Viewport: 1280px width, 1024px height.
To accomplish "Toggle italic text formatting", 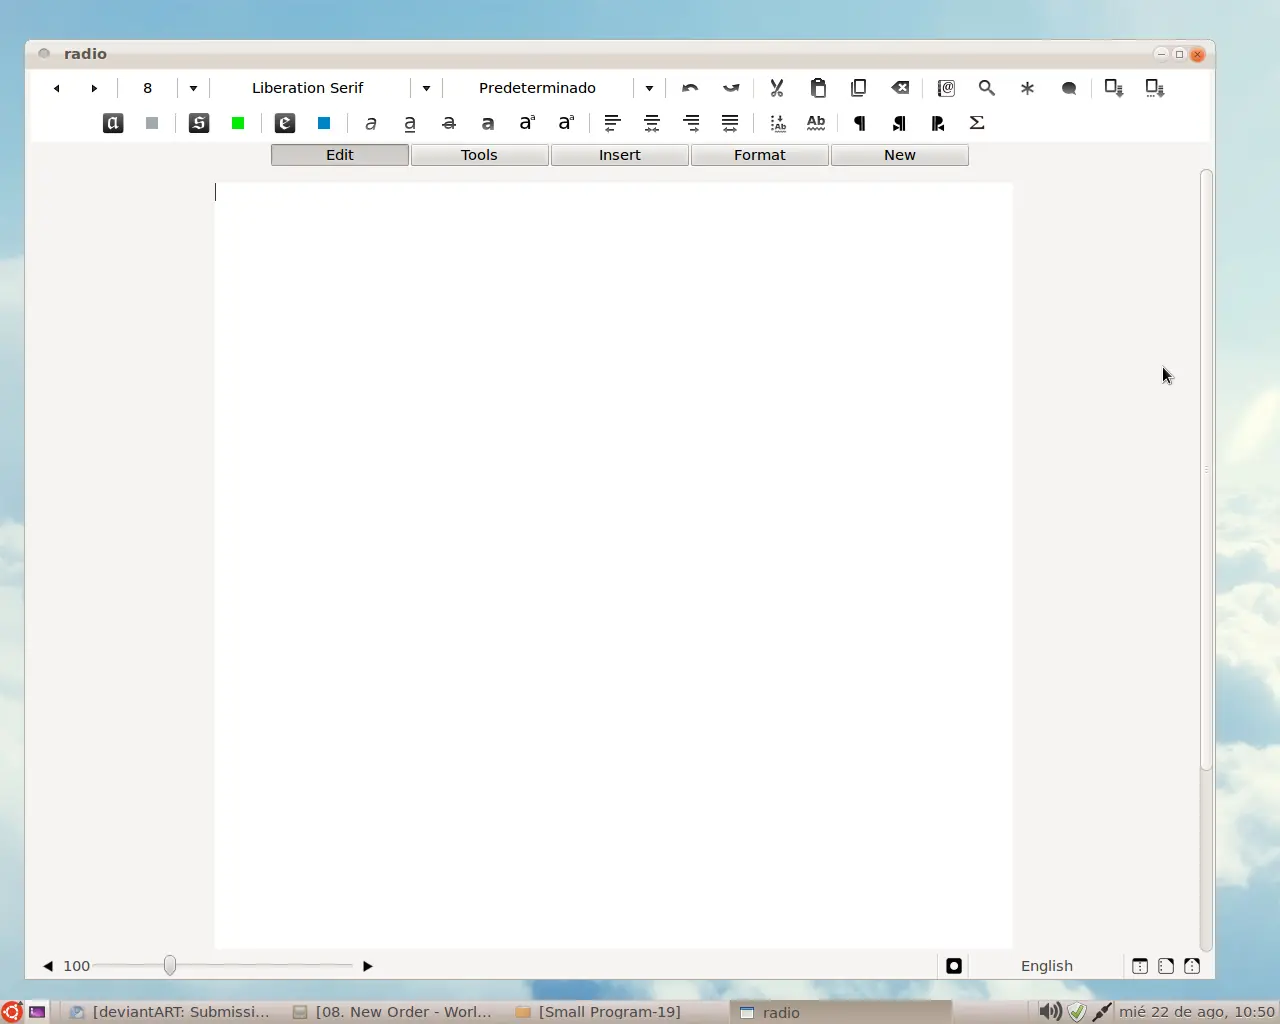I will 371,123.
